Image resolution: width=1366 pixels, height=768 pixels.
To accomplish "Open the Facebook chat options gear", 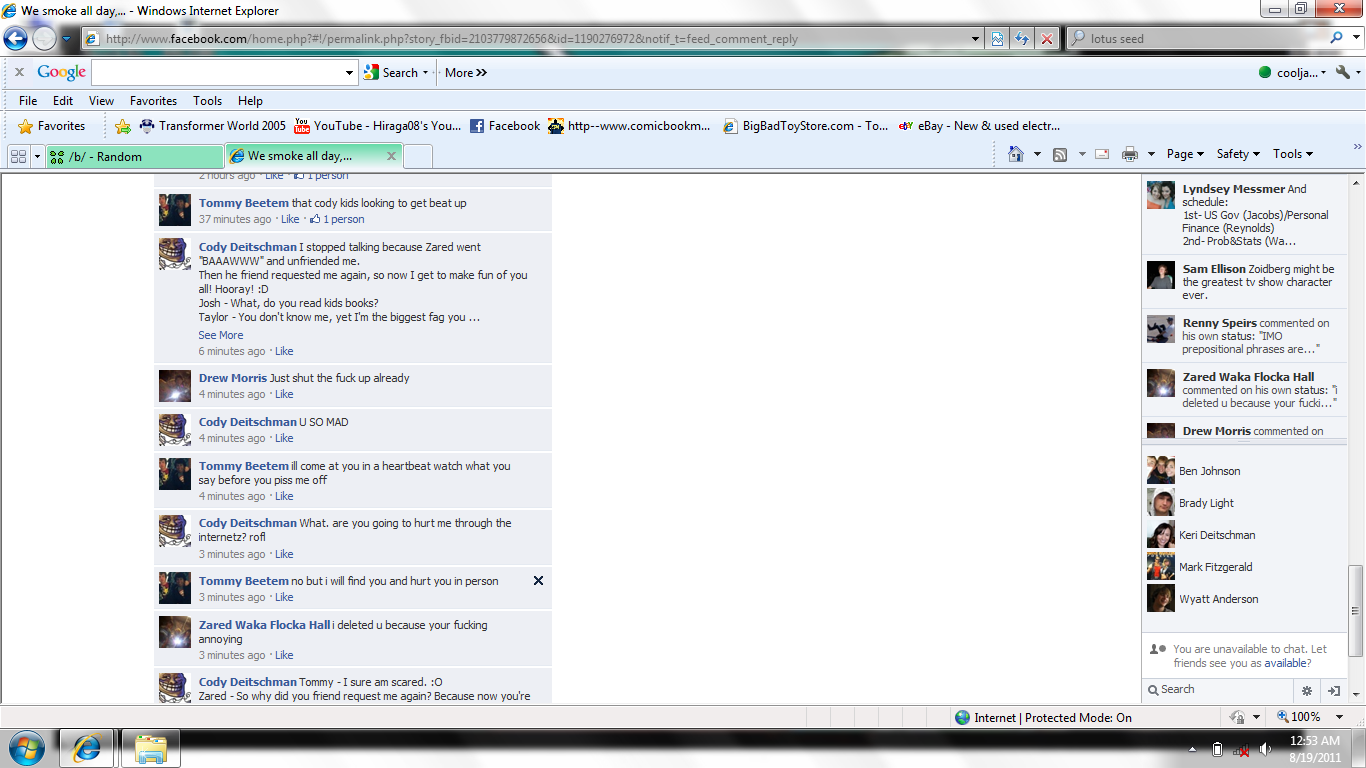I will click(1306, 690).
